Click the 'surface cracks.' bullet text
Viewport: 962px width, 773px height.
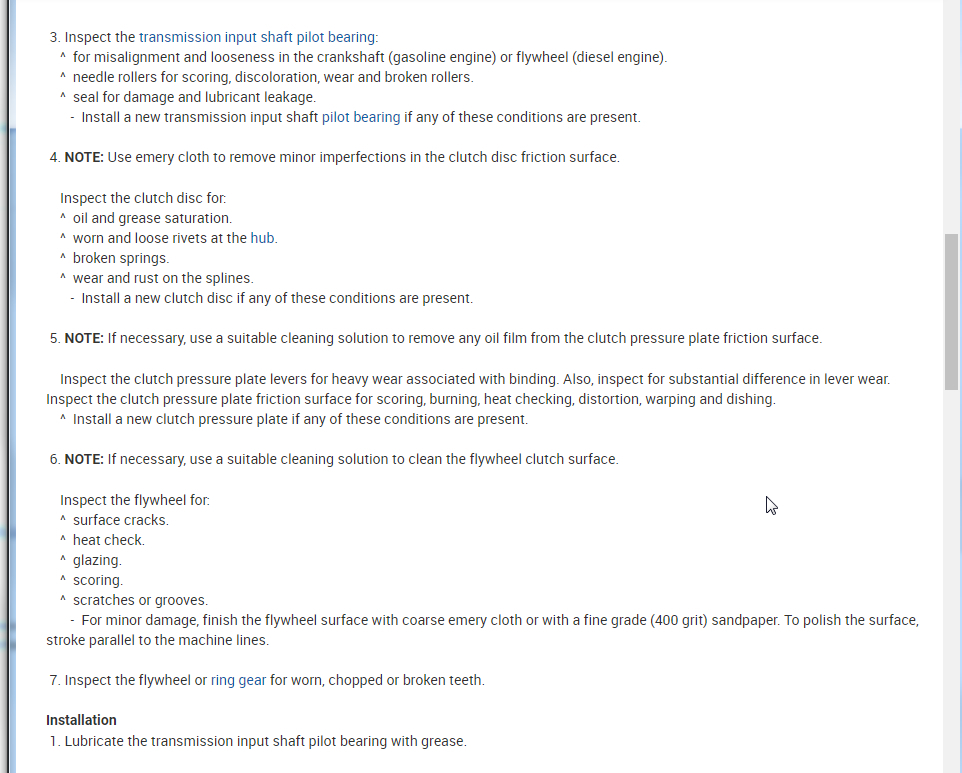point(120,520)
